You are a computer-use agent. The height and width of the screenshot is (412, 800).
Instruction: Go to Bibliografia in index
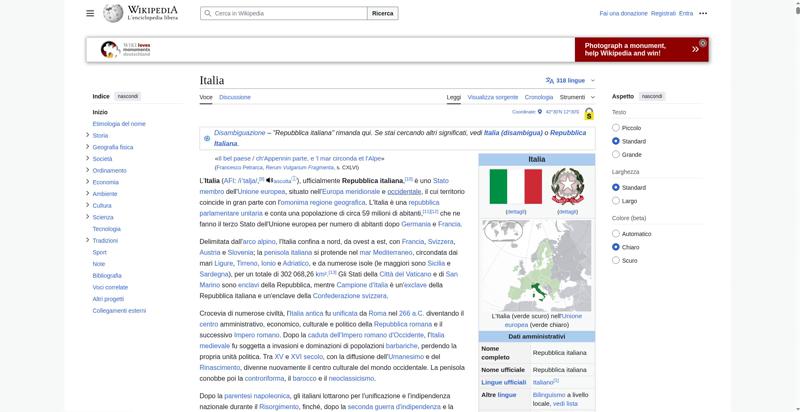coord(107,275)
